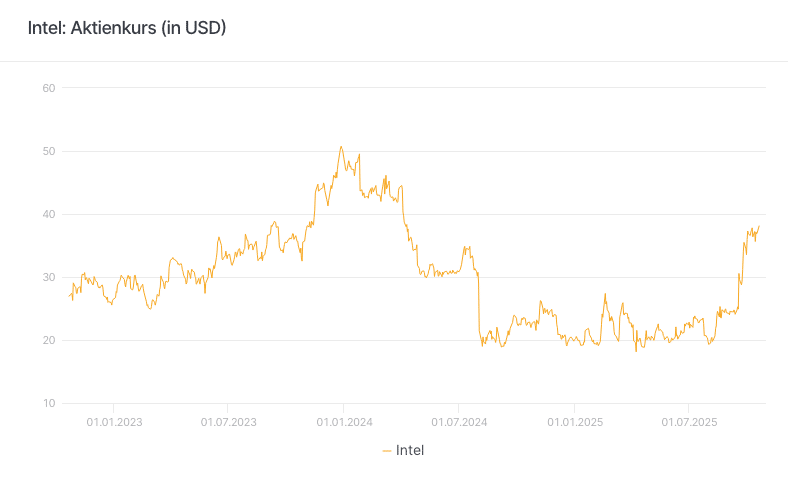Click the lowest dip of the line in 2025
Viewport: 788px width, 479px height.
(636, 350)
